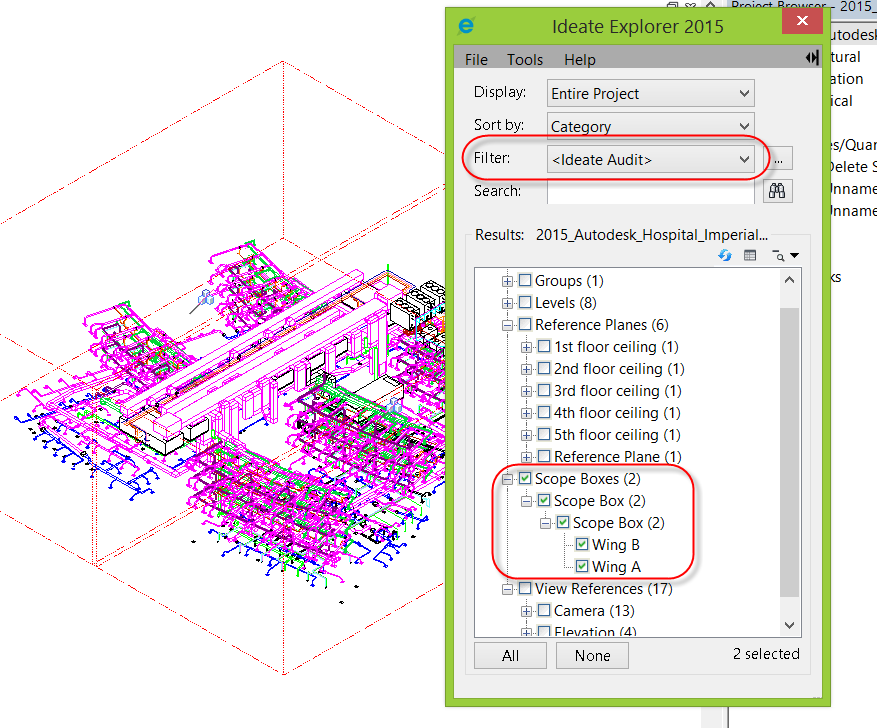The width and height of the screenshot is (877, 728).
Task: Select the Wing B tree label
Action: click(615, 545)
